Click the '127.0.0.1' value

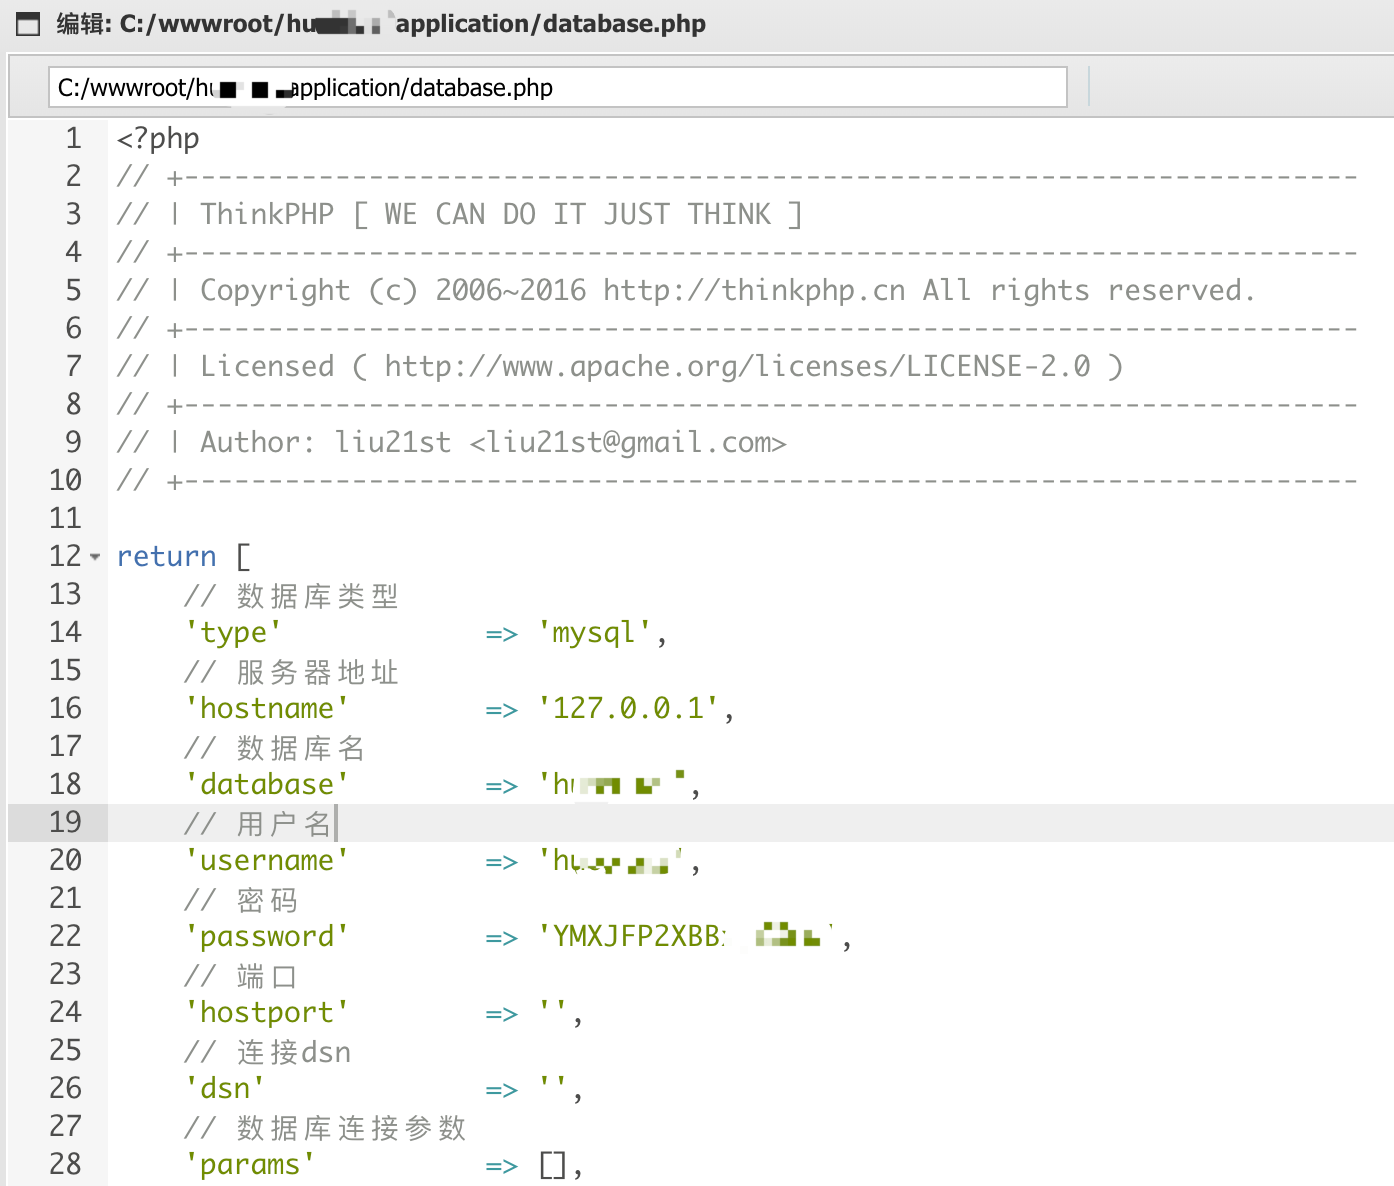pos(628,708)
